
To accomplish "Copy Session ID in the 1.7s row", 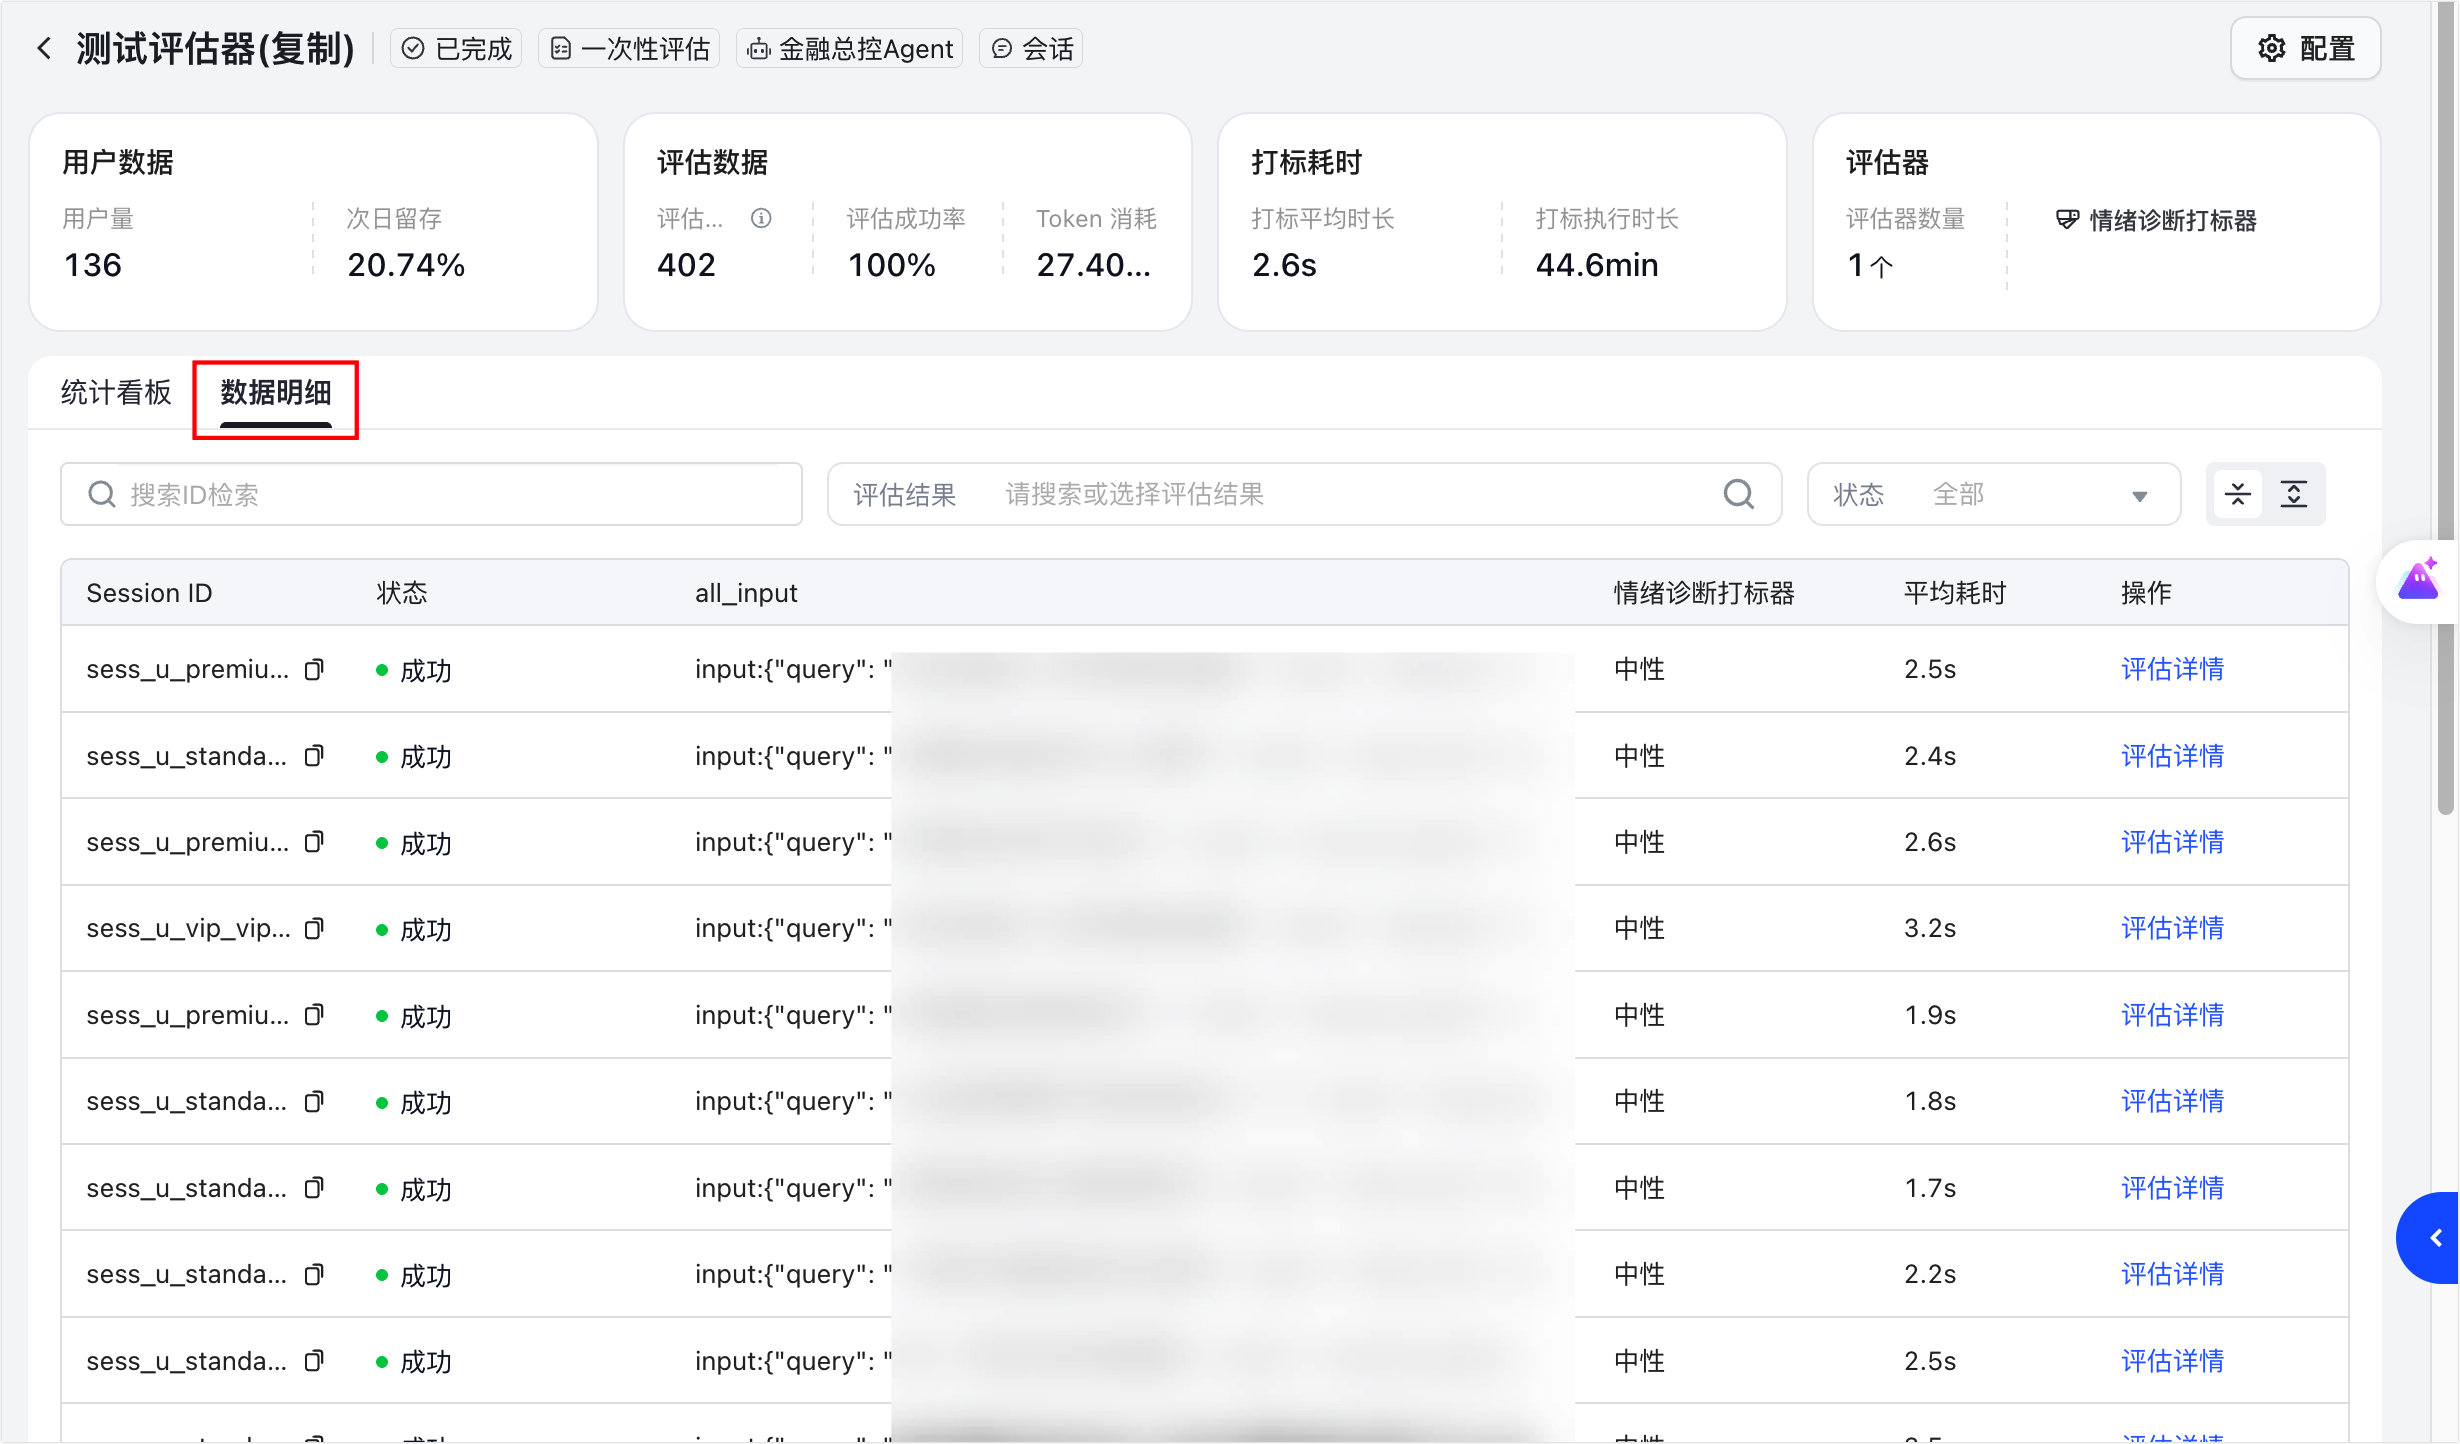I will point(314,1188).
